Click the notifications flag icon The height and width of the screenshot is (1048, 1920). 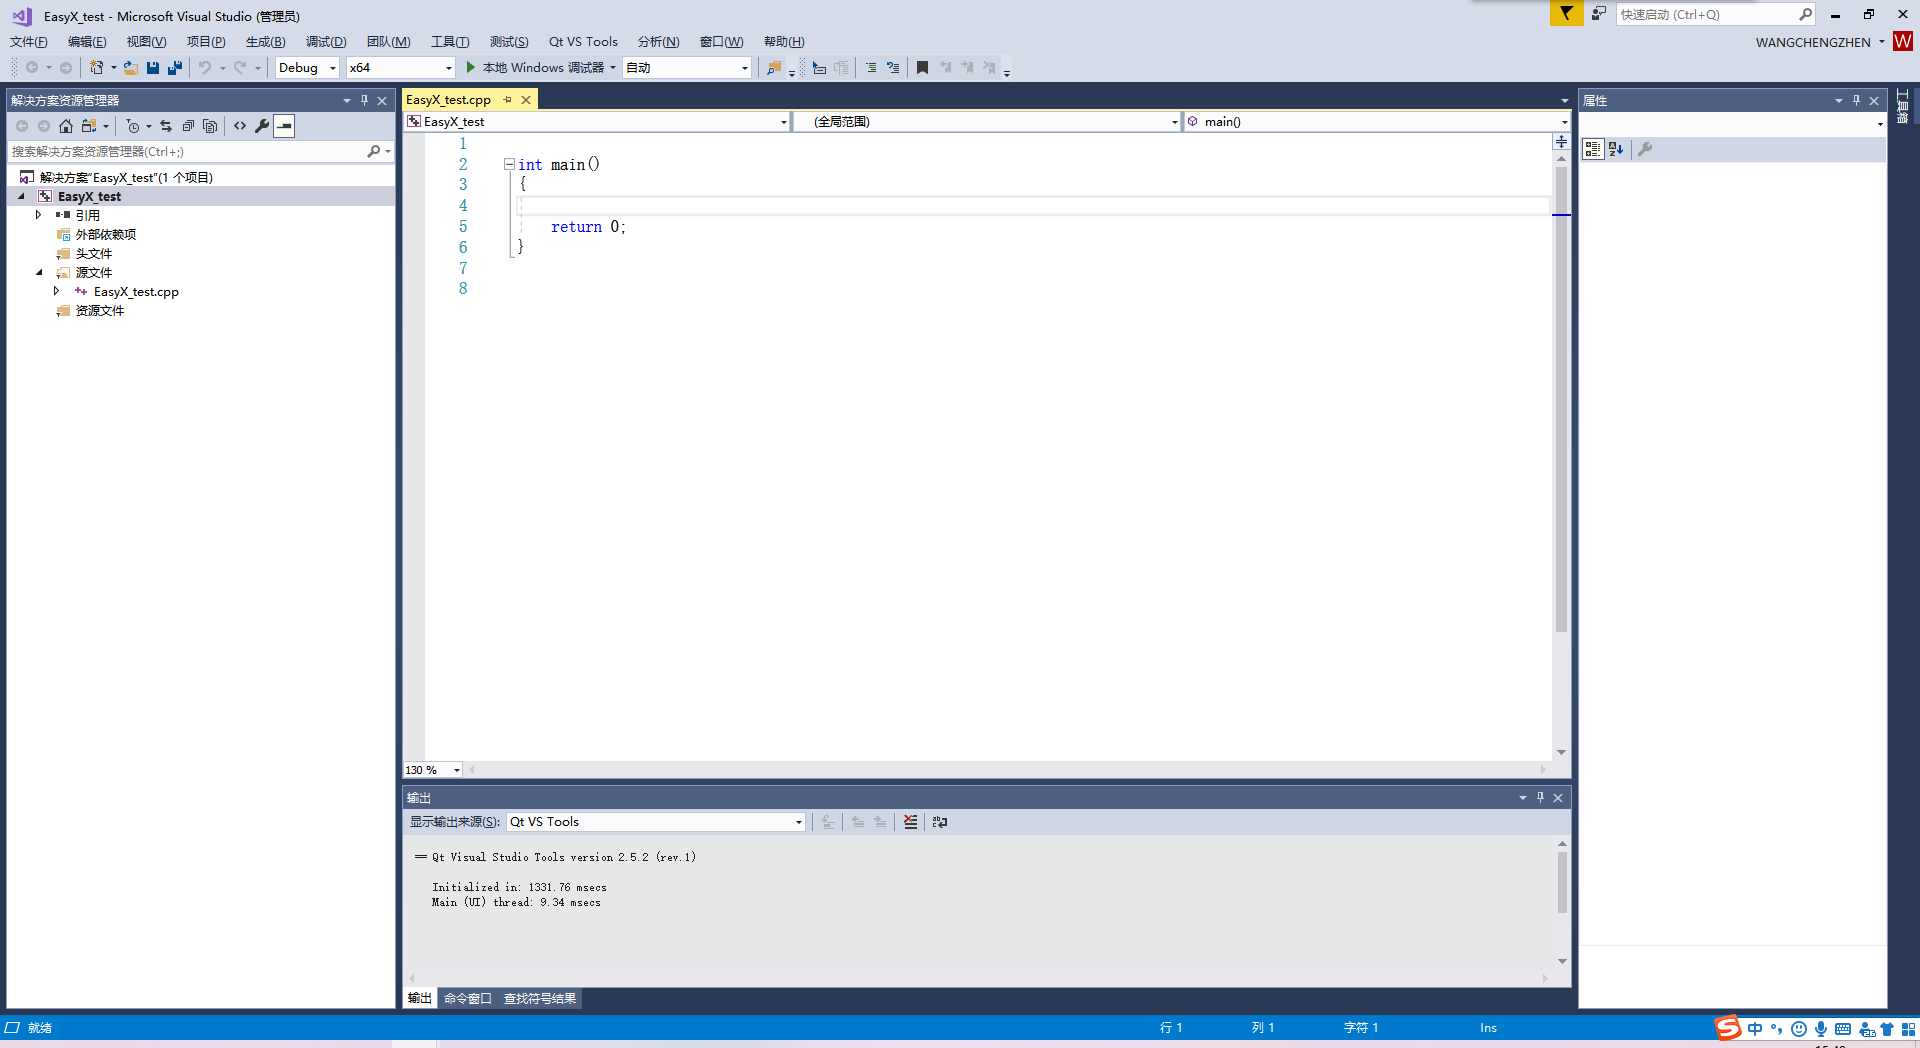1566,13
